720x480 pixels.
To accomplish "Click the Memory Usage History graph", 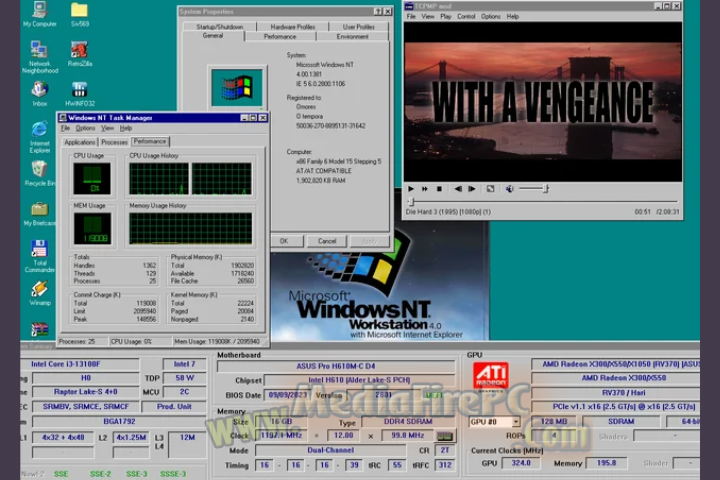I will [x=191, y=229].
